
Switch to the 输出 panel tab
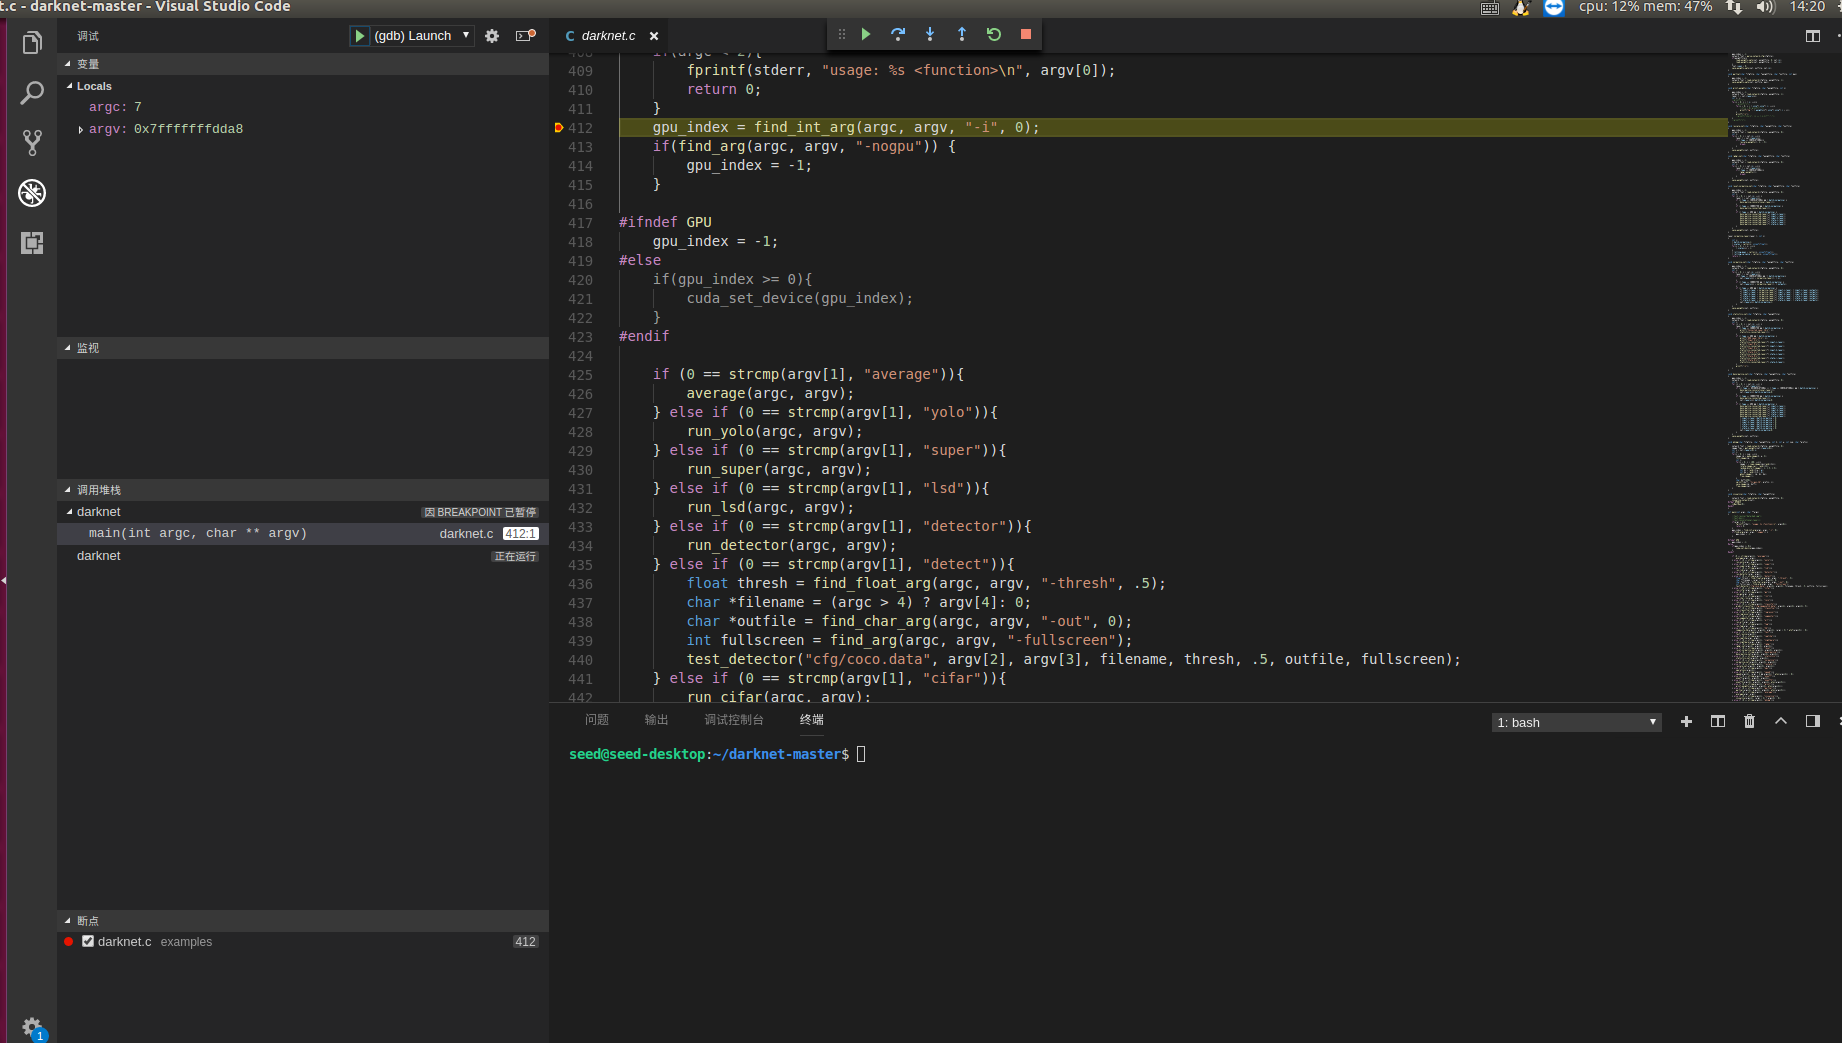coord(656,720)
